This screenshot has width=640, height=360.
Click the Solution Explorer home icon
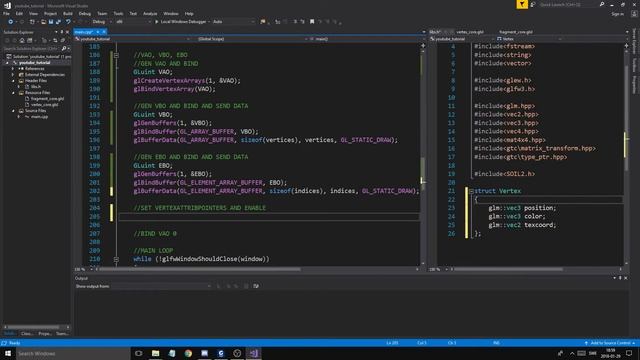pyautogui.click(x=22, y=40)
